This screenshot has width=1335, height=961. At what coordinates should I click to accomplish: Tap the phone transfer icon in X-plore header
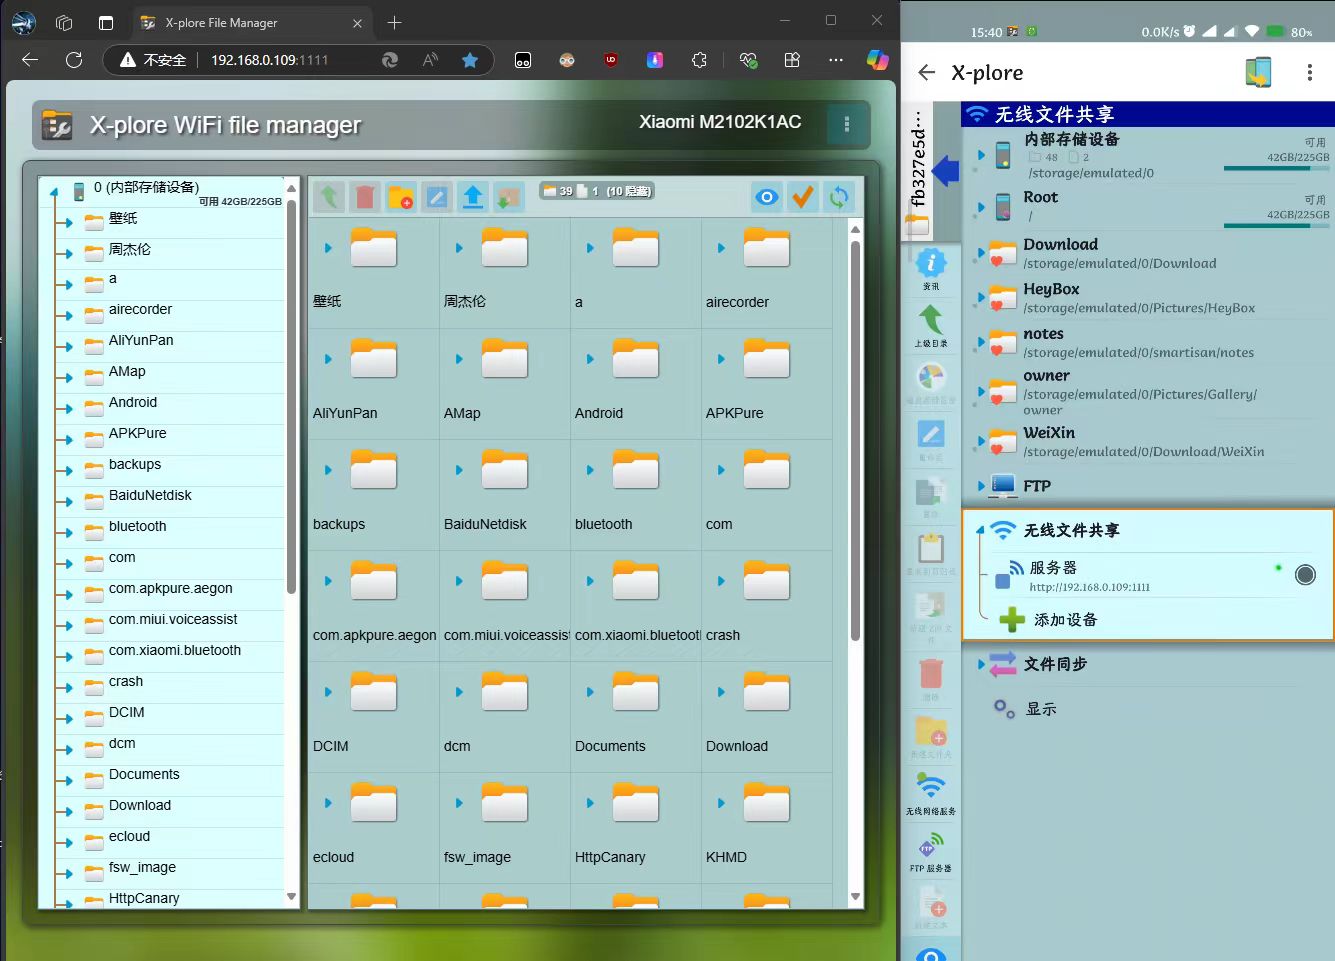1258,72
